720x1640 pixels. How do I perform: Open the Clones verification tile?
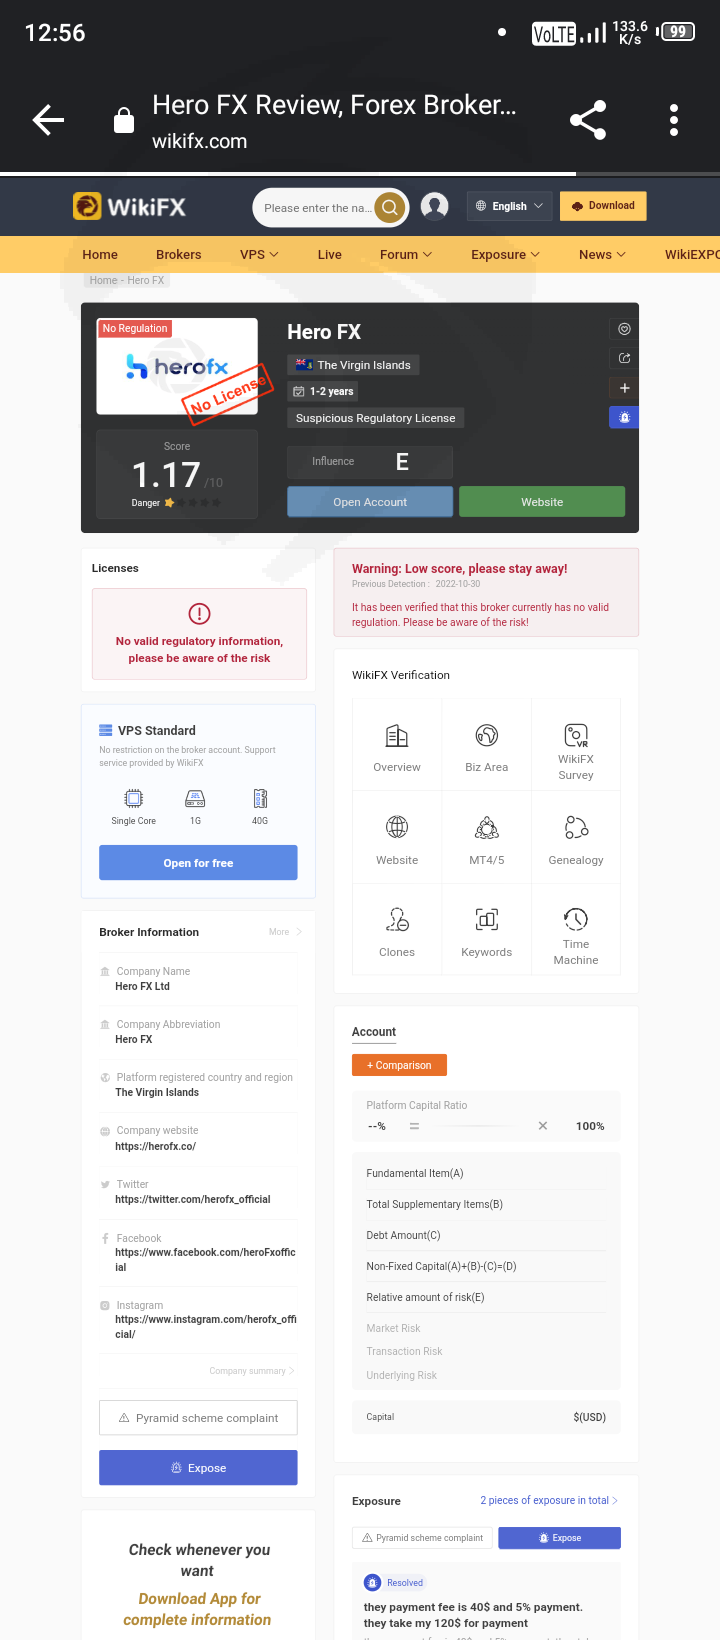point(397,931)
